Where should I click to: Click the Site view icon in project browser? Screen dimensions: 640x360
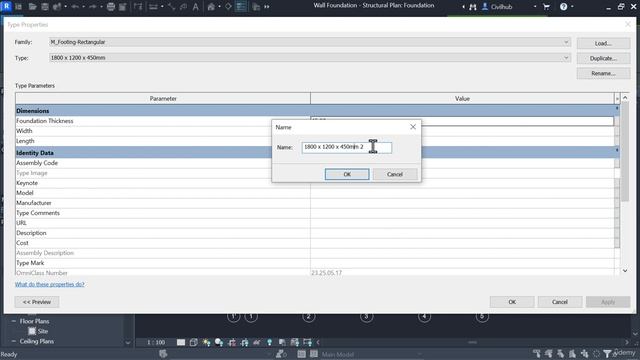[x=32, y=331]
